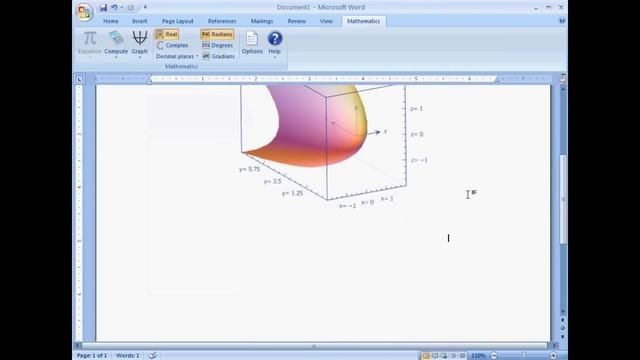Click the Zoom Out minus button
Viewport: 640px width, 360px height.
[494, 356]
